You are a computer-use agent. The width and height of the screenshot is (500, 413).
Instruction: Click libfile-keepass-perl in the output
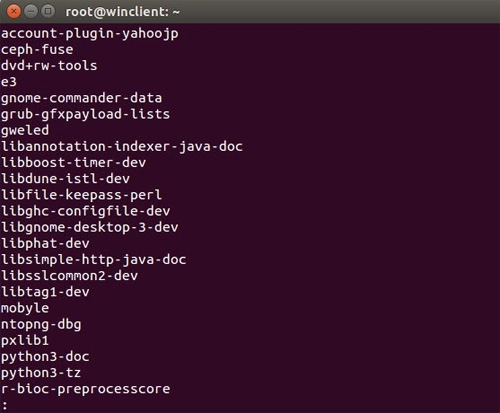coord(82,195)
